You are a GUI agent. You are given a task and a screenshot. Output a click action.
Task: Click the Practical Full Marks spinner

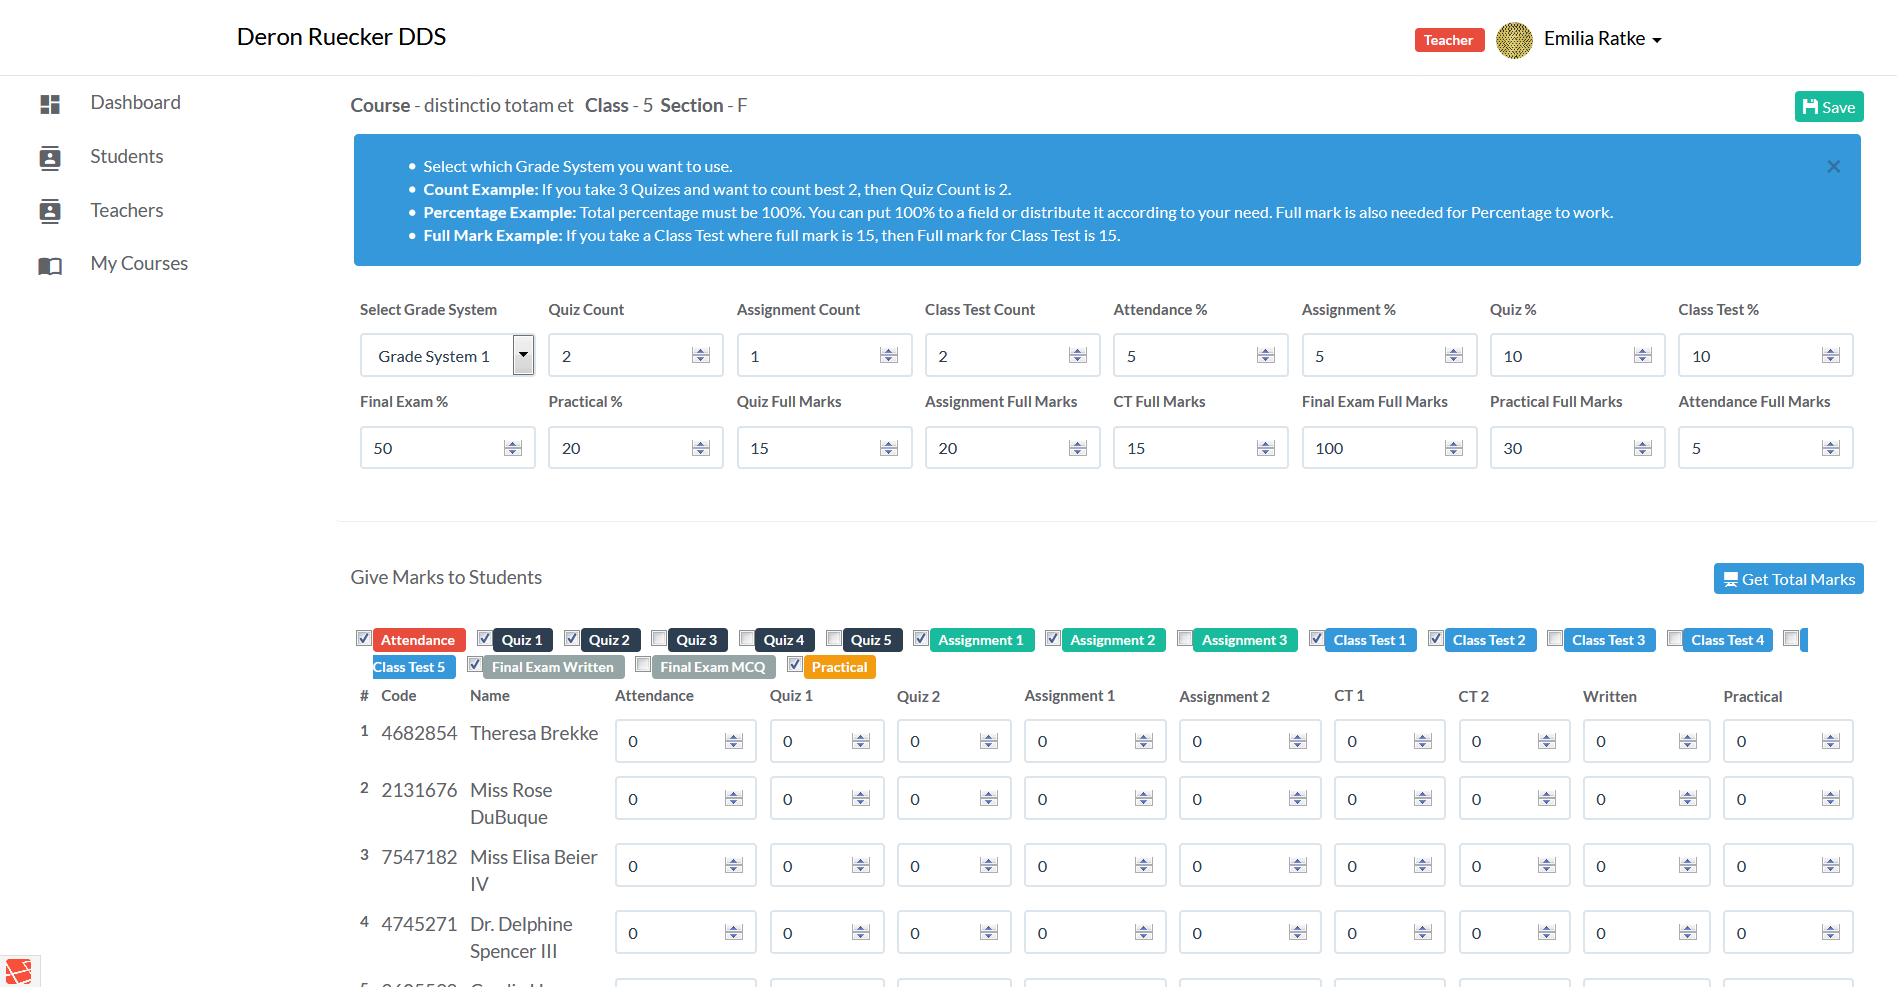(1643, 448)
